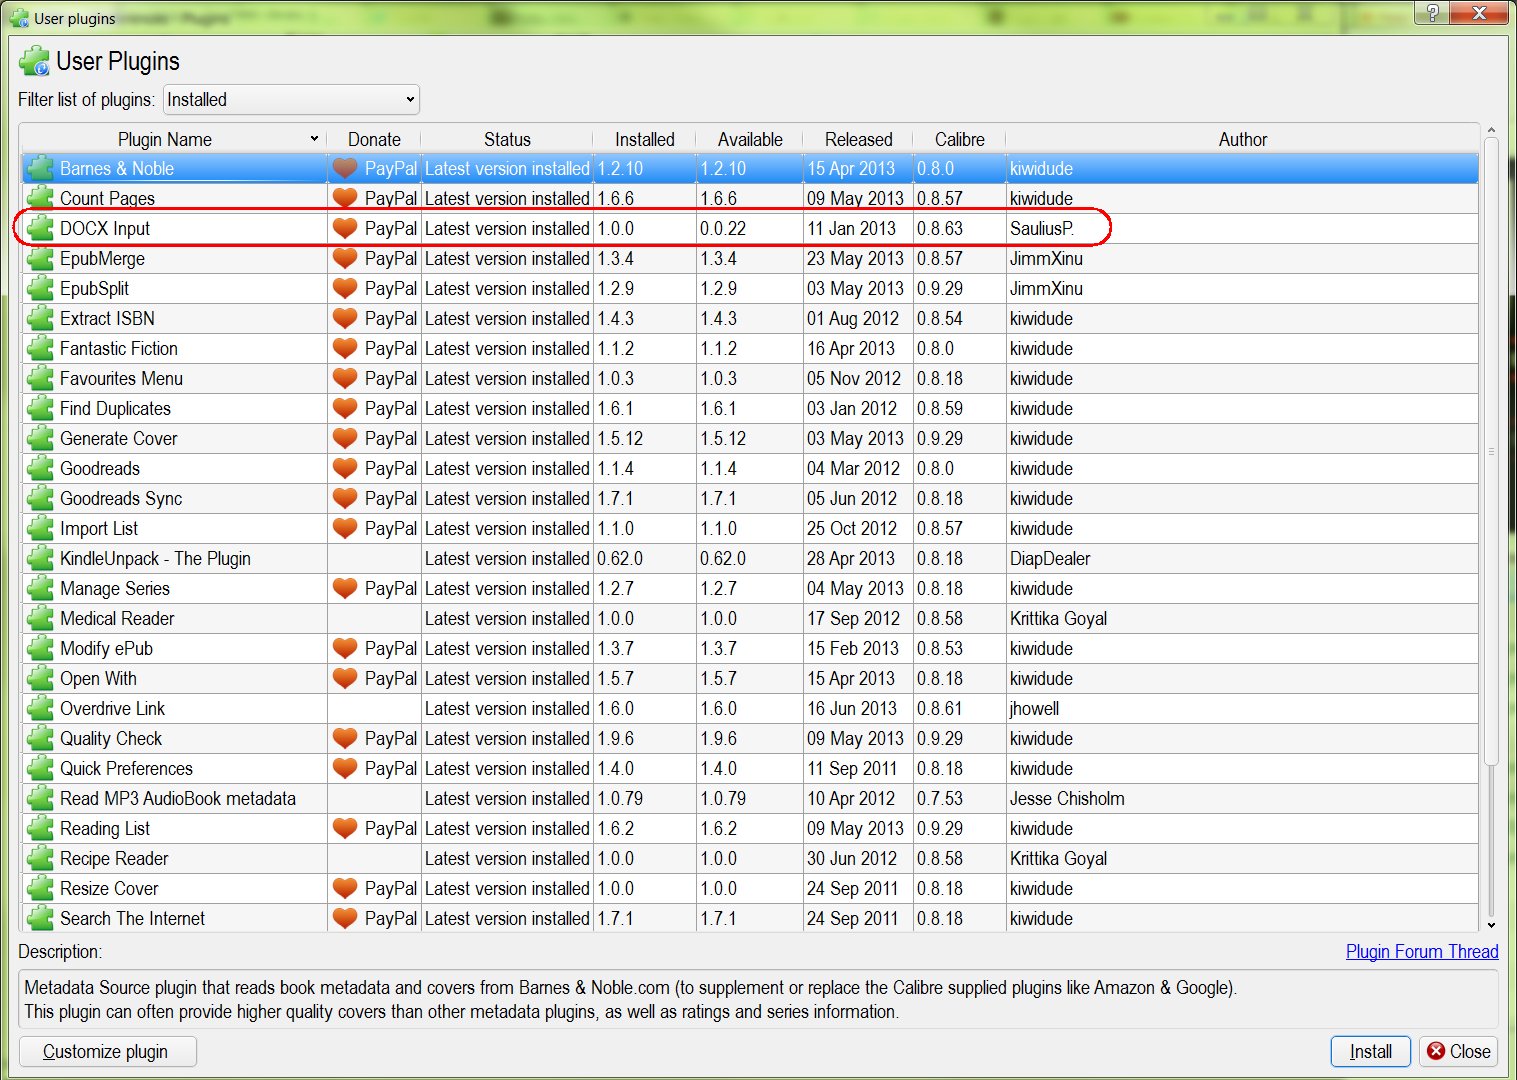Click the help question mark title bar button

(1431, 12)
